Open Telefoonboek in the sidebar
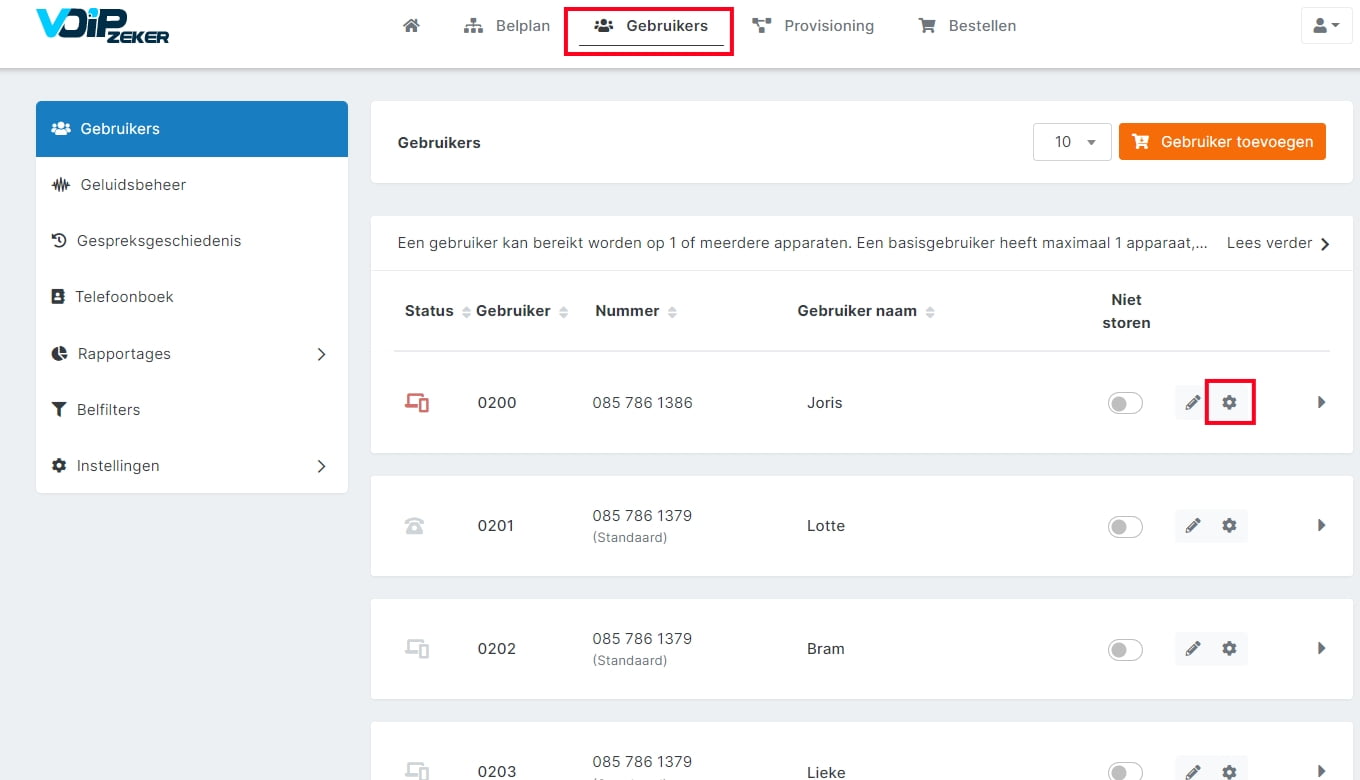This screenshot has height=780, width=1360. point(192,297)
